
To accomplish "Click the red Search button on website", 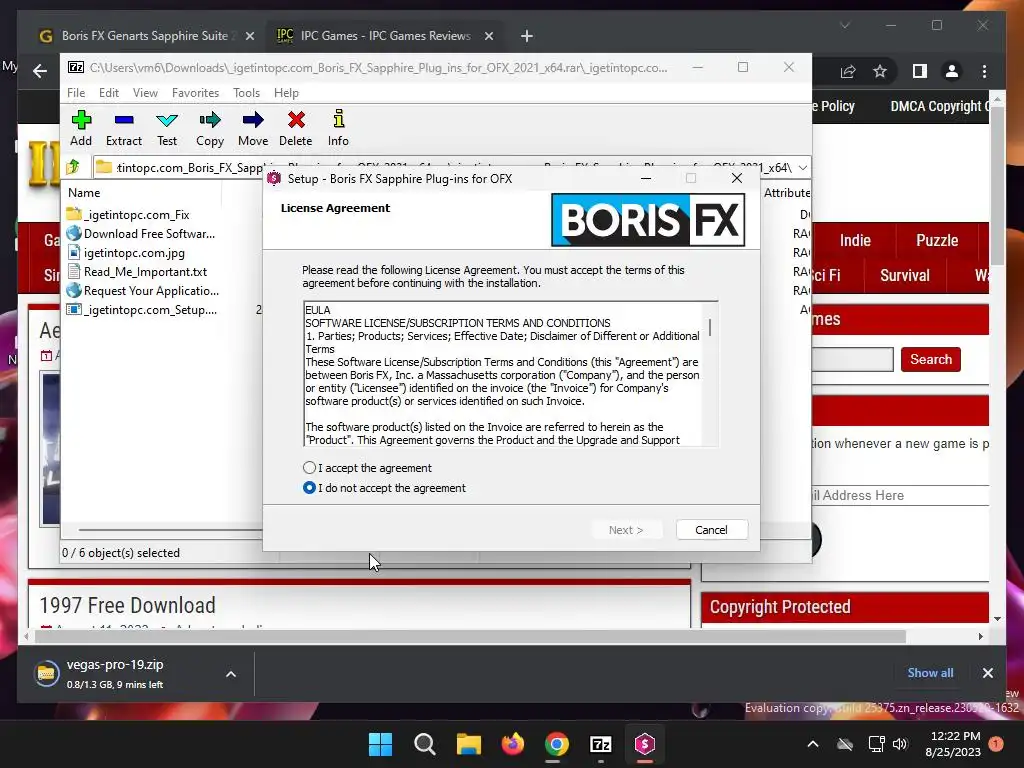I will (931, 359).
